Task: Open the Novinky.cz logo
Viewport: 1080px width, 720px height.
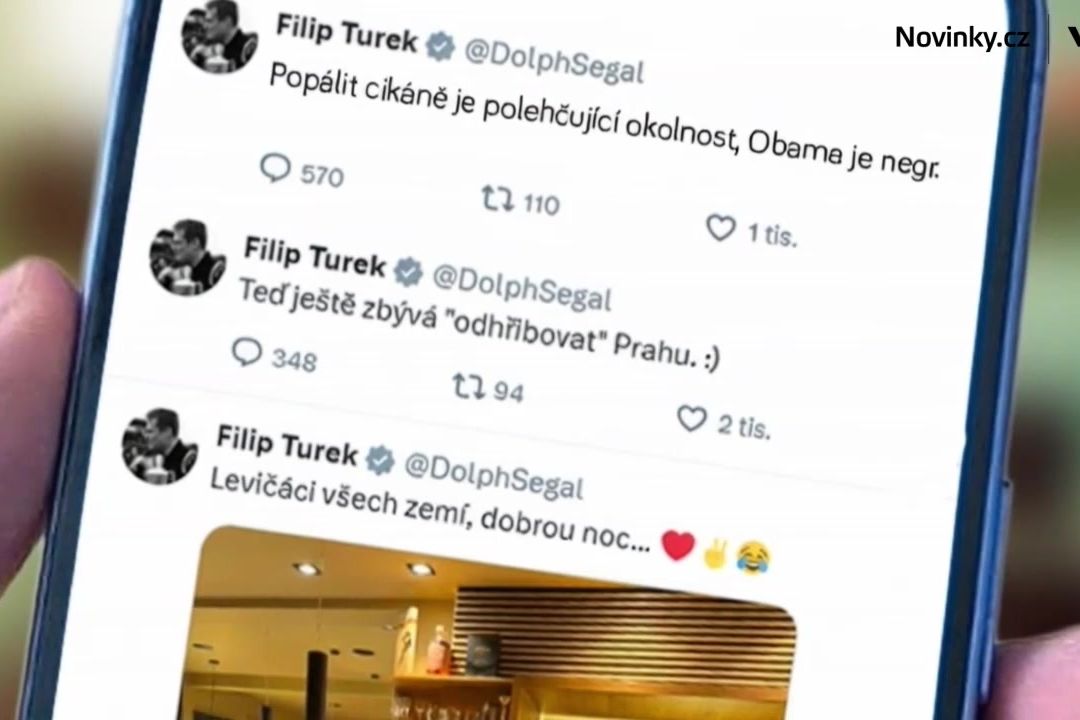Action: (962, 37)
